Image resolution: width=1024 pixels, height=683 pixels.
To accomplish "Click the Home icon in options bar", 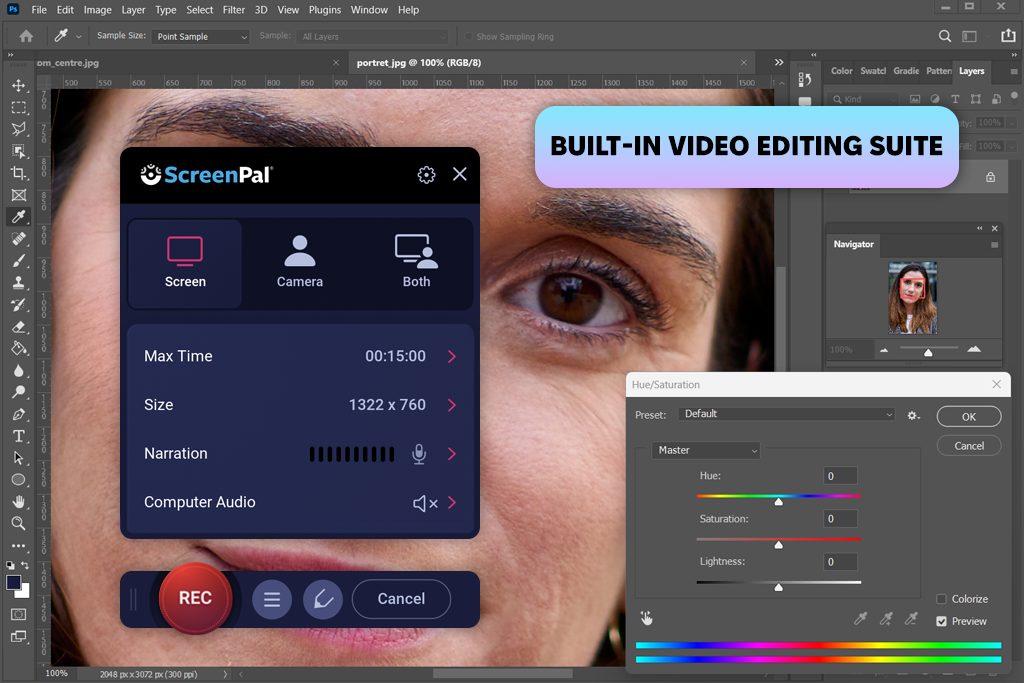I will (x=26, y=36).
